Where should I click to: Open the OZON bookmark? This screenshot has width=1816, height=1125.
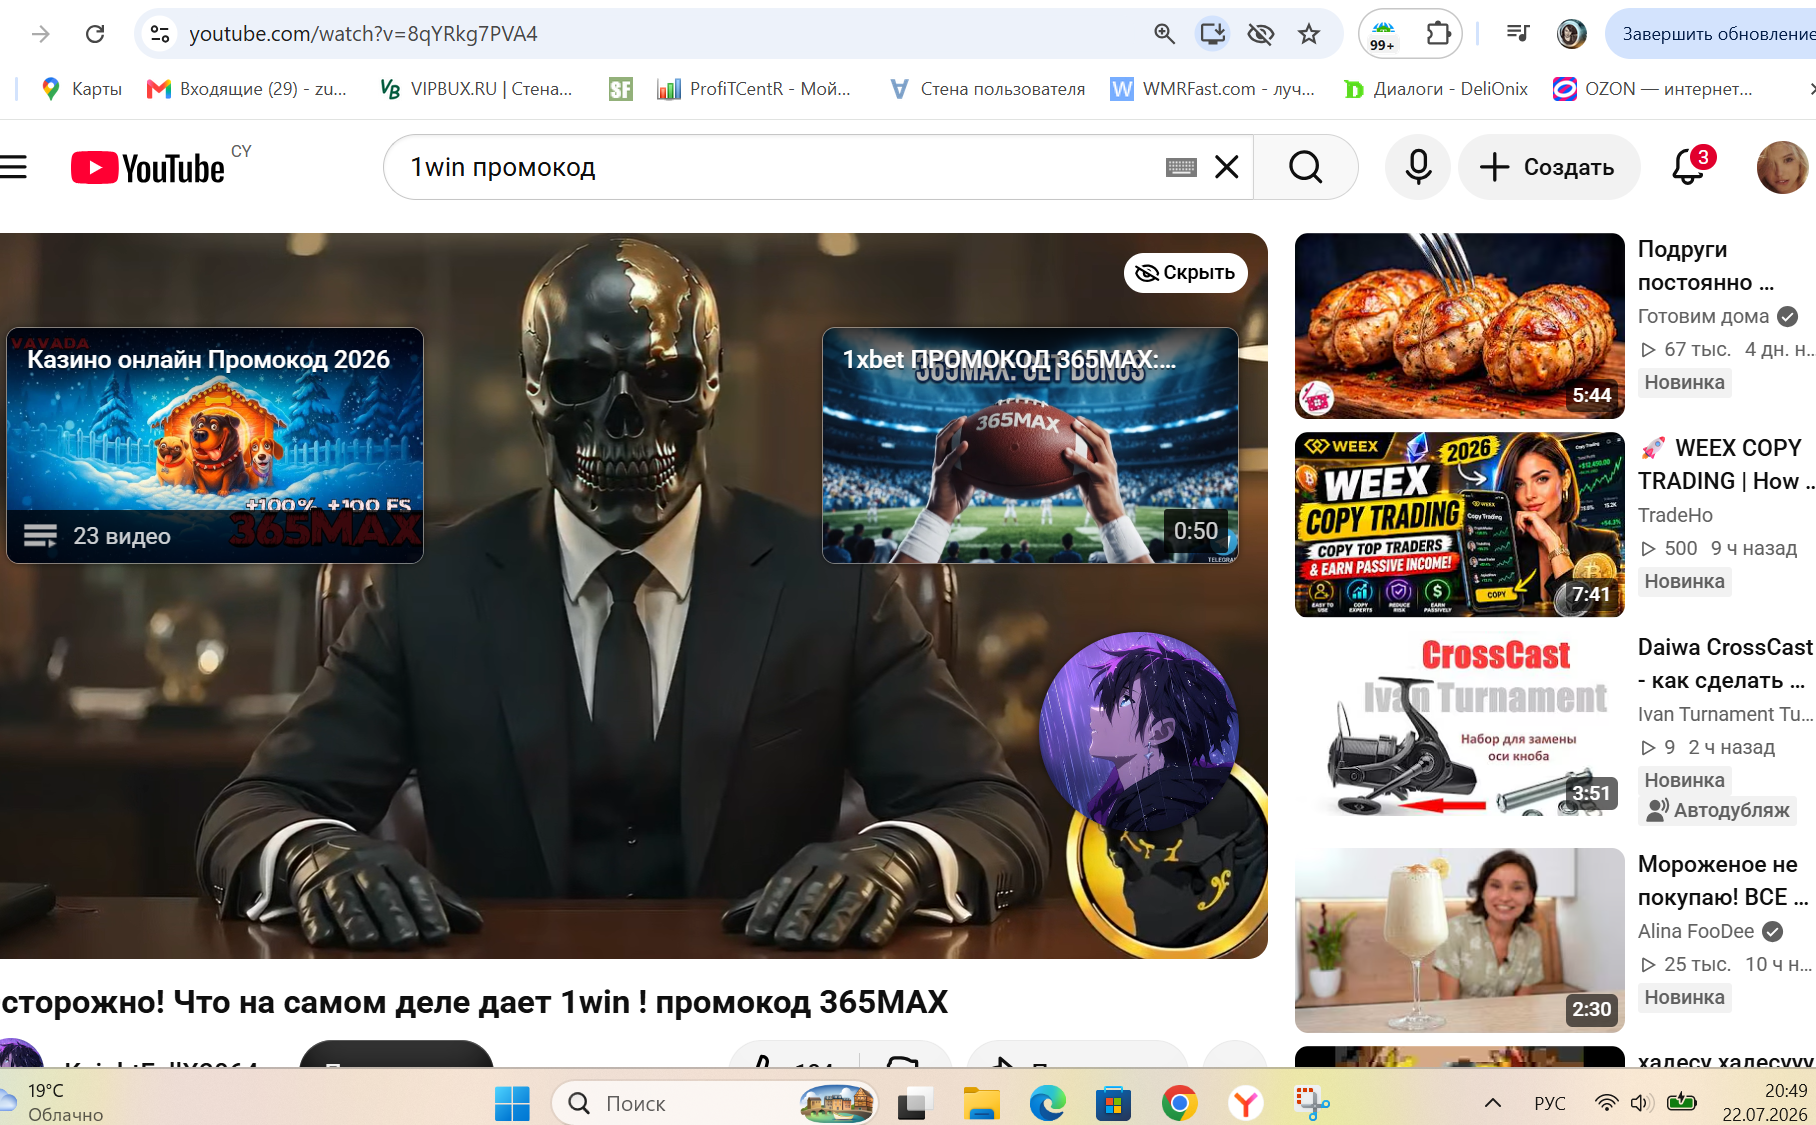pos(1652,89)
